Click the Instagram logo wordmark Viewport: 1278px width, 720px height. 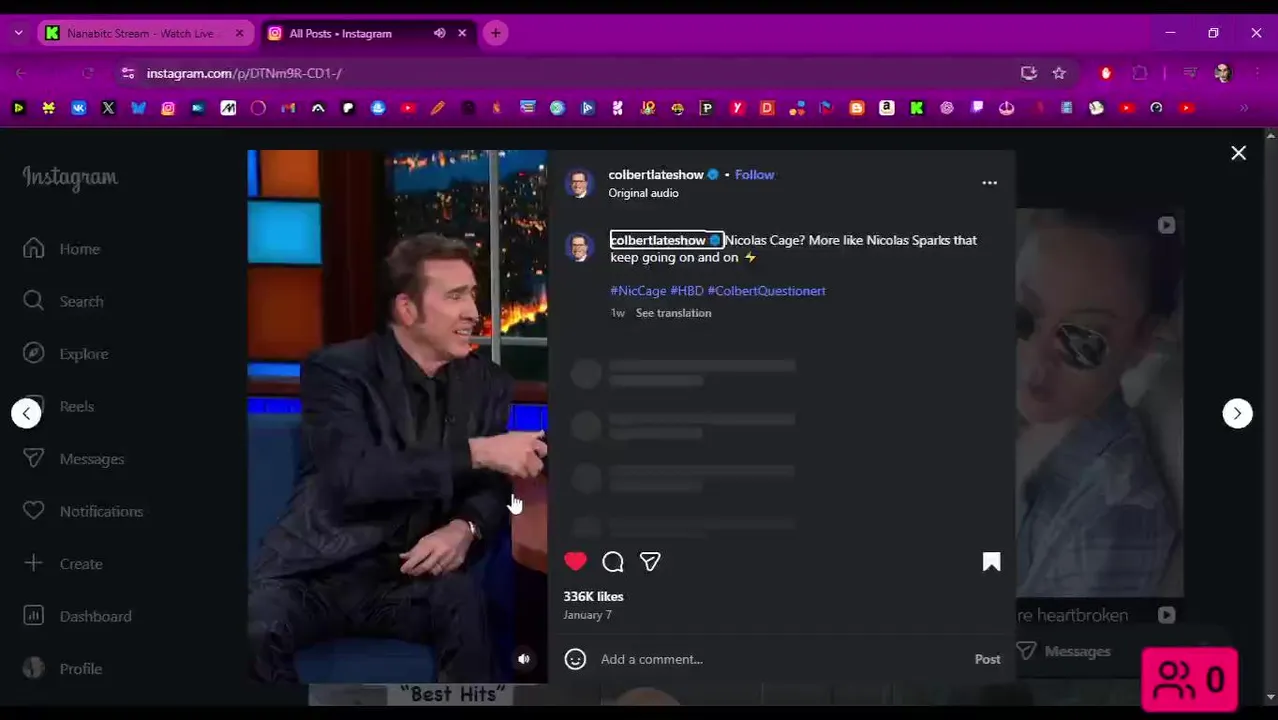point(70,178)
